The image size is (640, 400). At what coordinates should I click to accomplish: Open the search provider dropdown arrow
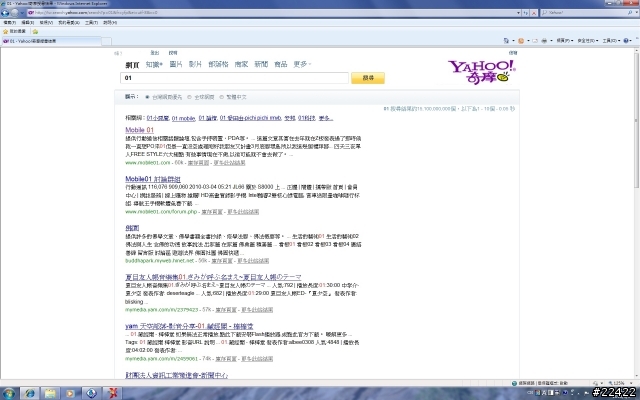(636, 13)
